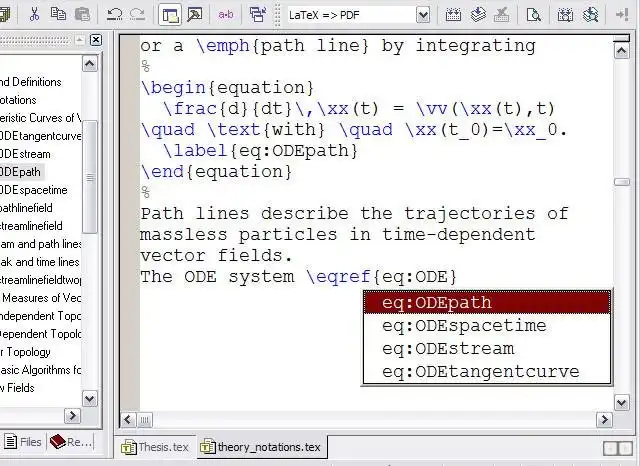This screenshot has width=640, height=466.
Task: Undo the last edit
Action: coord(114,15)
